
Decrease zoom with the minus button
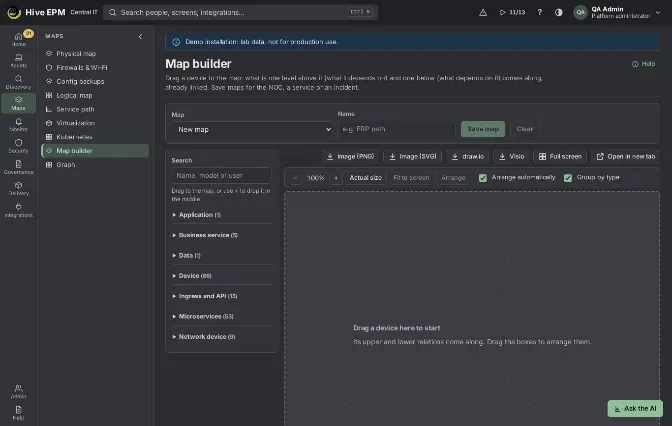click(x=295, y=178)
